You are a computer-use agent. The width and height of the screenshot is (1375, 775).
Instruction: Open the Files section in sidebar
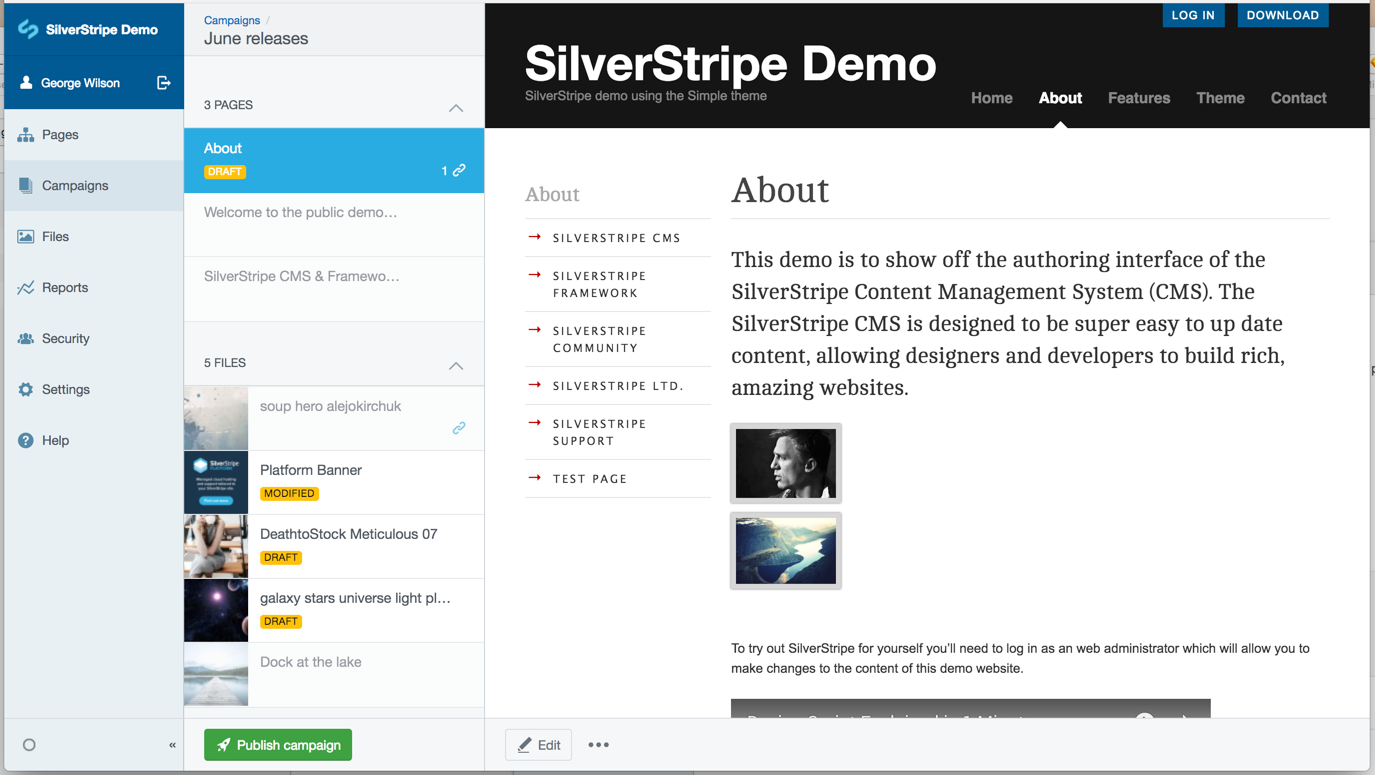click(x=55, y=237)
